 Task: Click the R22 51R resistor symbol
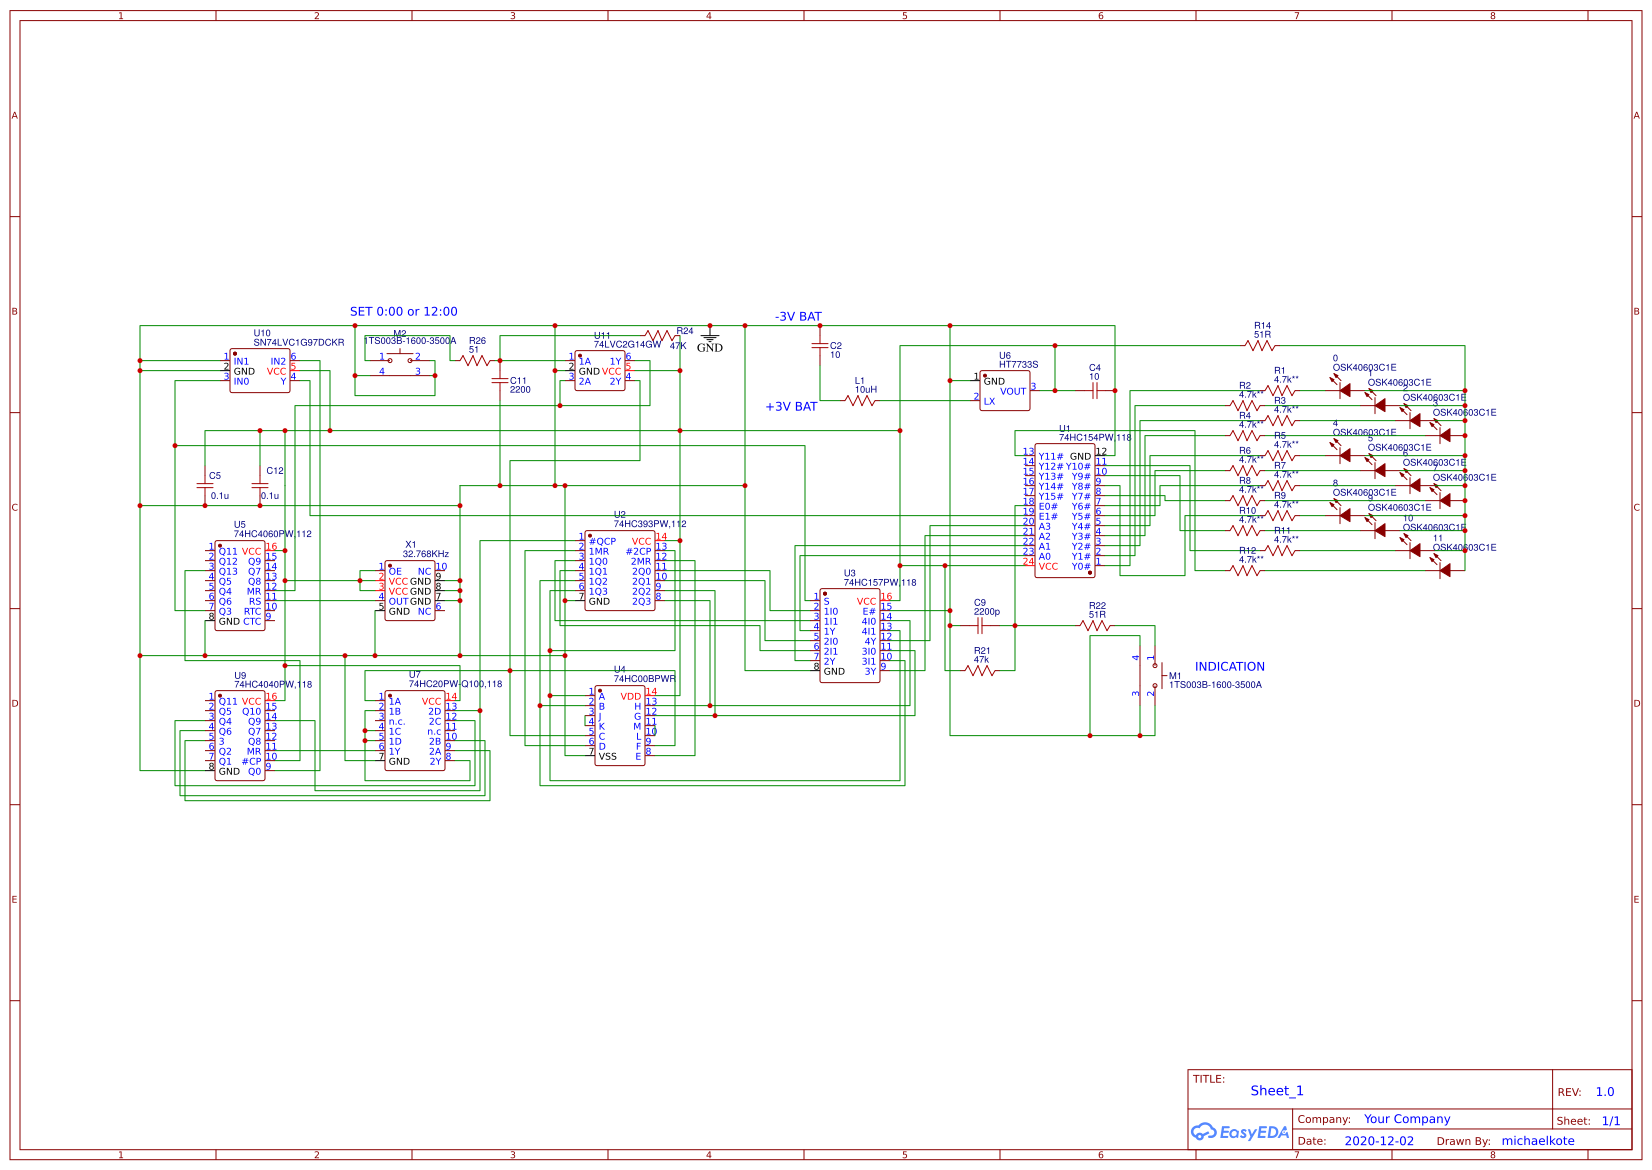(1095, 625)
